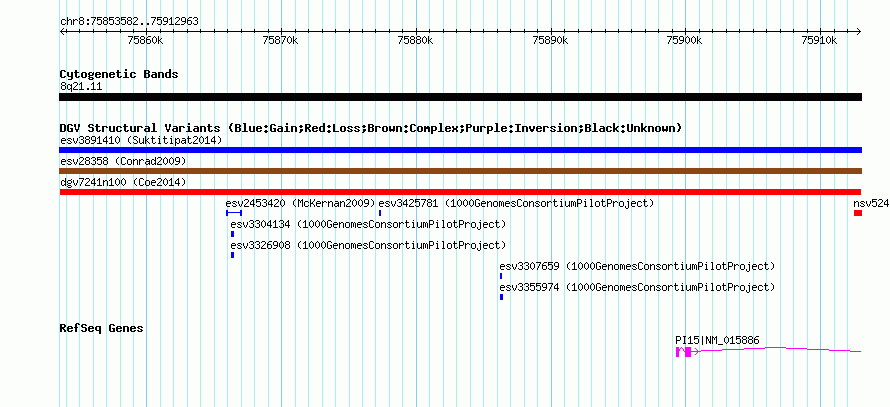890x407 pixels.
Task: Click the 8q21.11 band label
Action: [81, 87]
